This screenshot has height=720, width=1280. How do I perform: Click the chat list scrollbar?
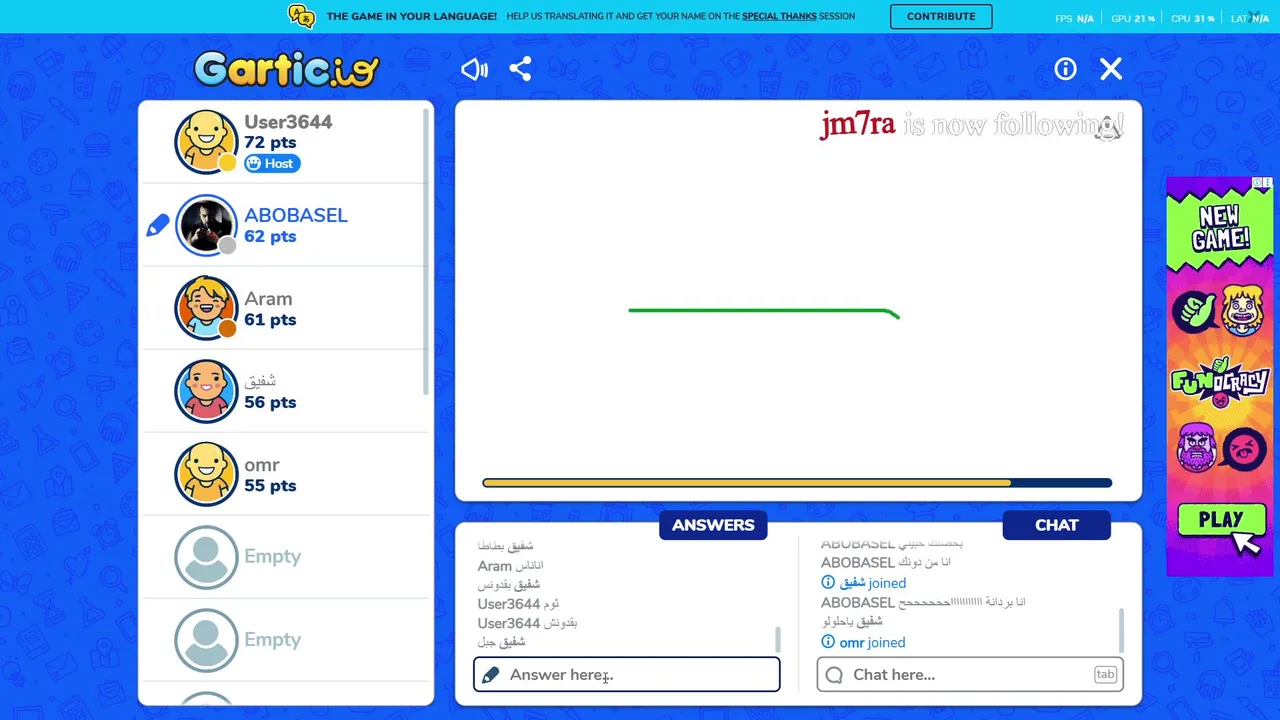(x=1122, y=630)
